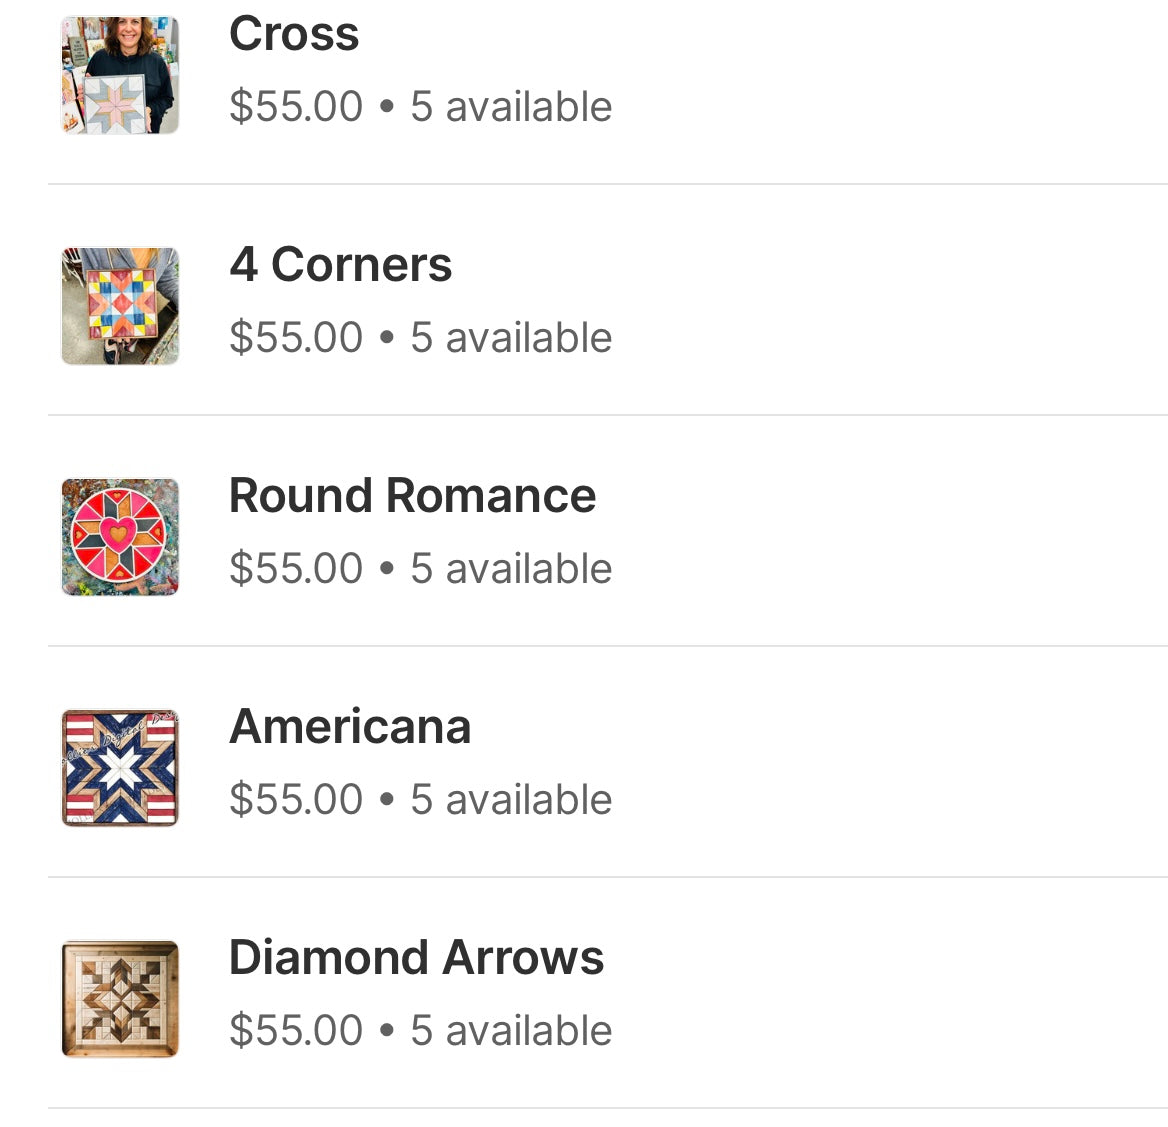This screenshot has height=1127, width=1168.
Task: Tap the 4 Corners quilt thumbnail
Action: coord(120,306)
